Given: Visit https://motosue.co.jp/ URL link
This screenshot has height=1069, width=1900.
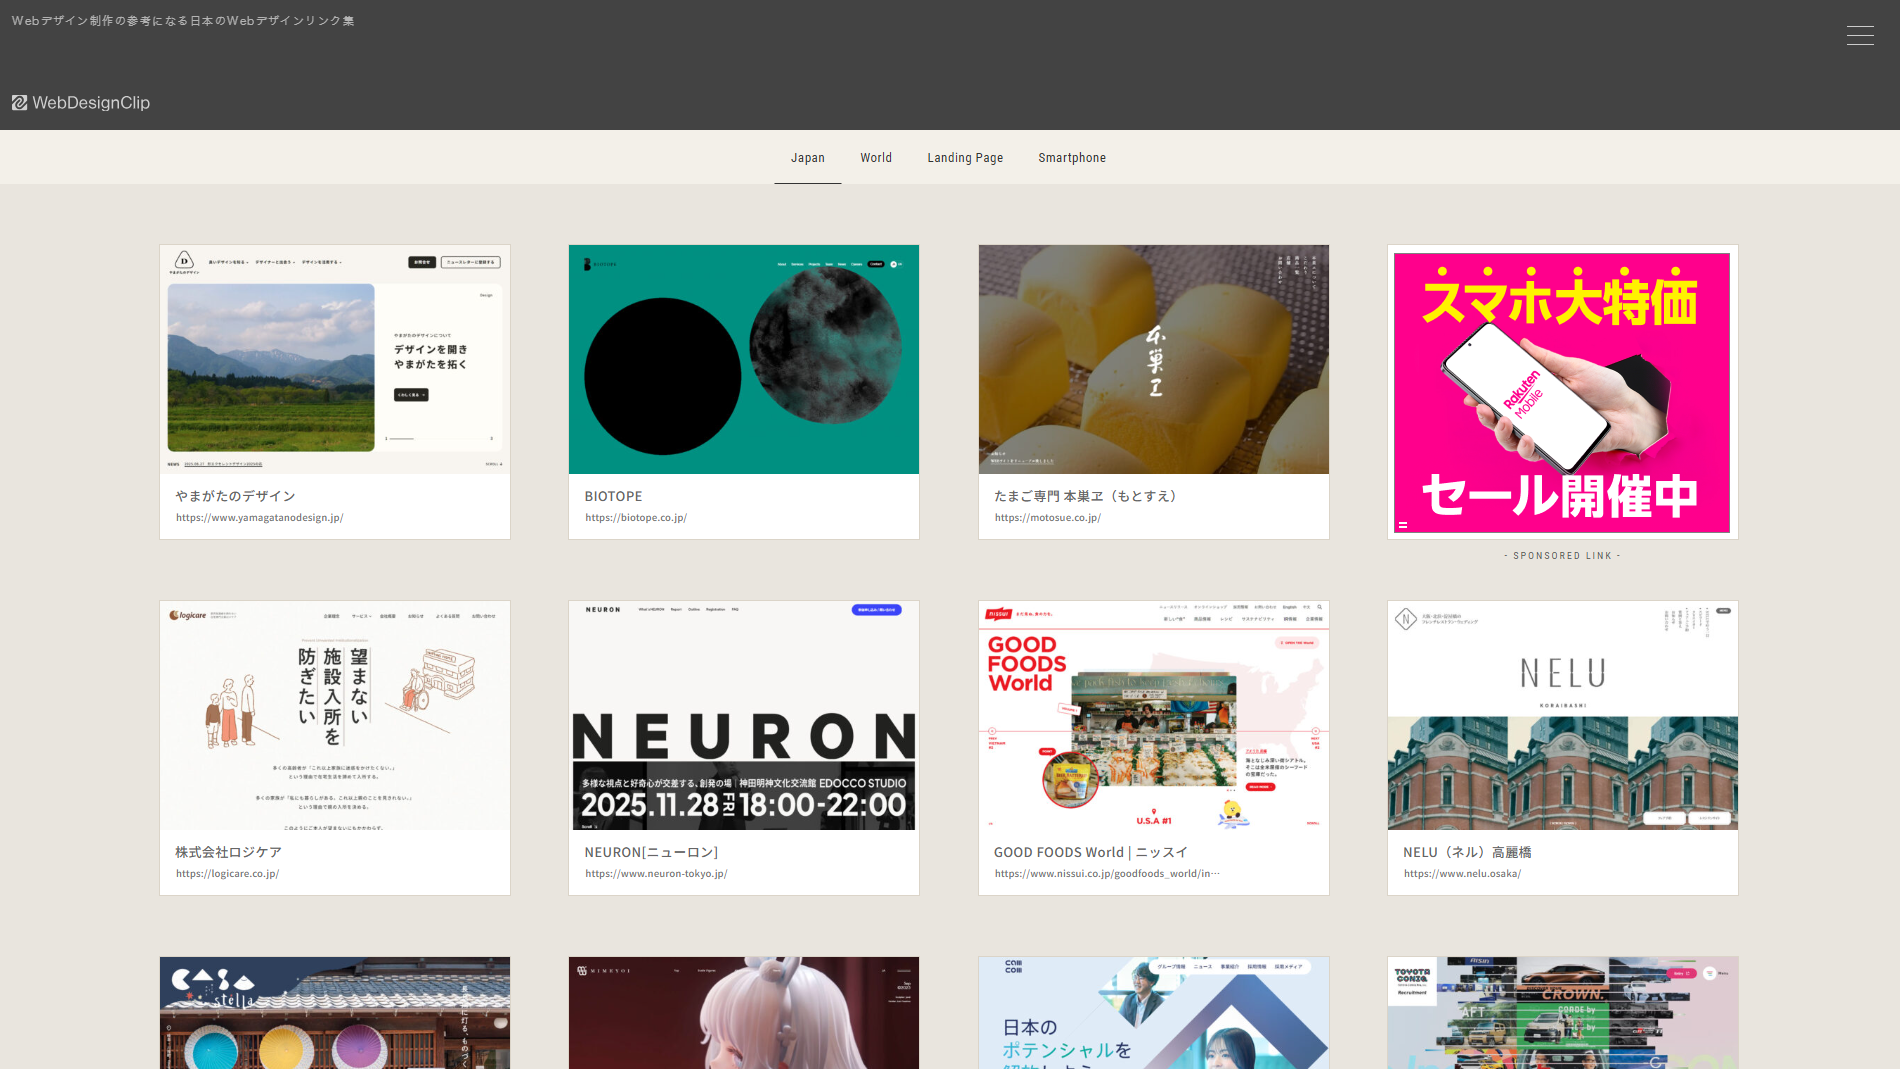Looking at the screenshot, I should point(1048,518).
